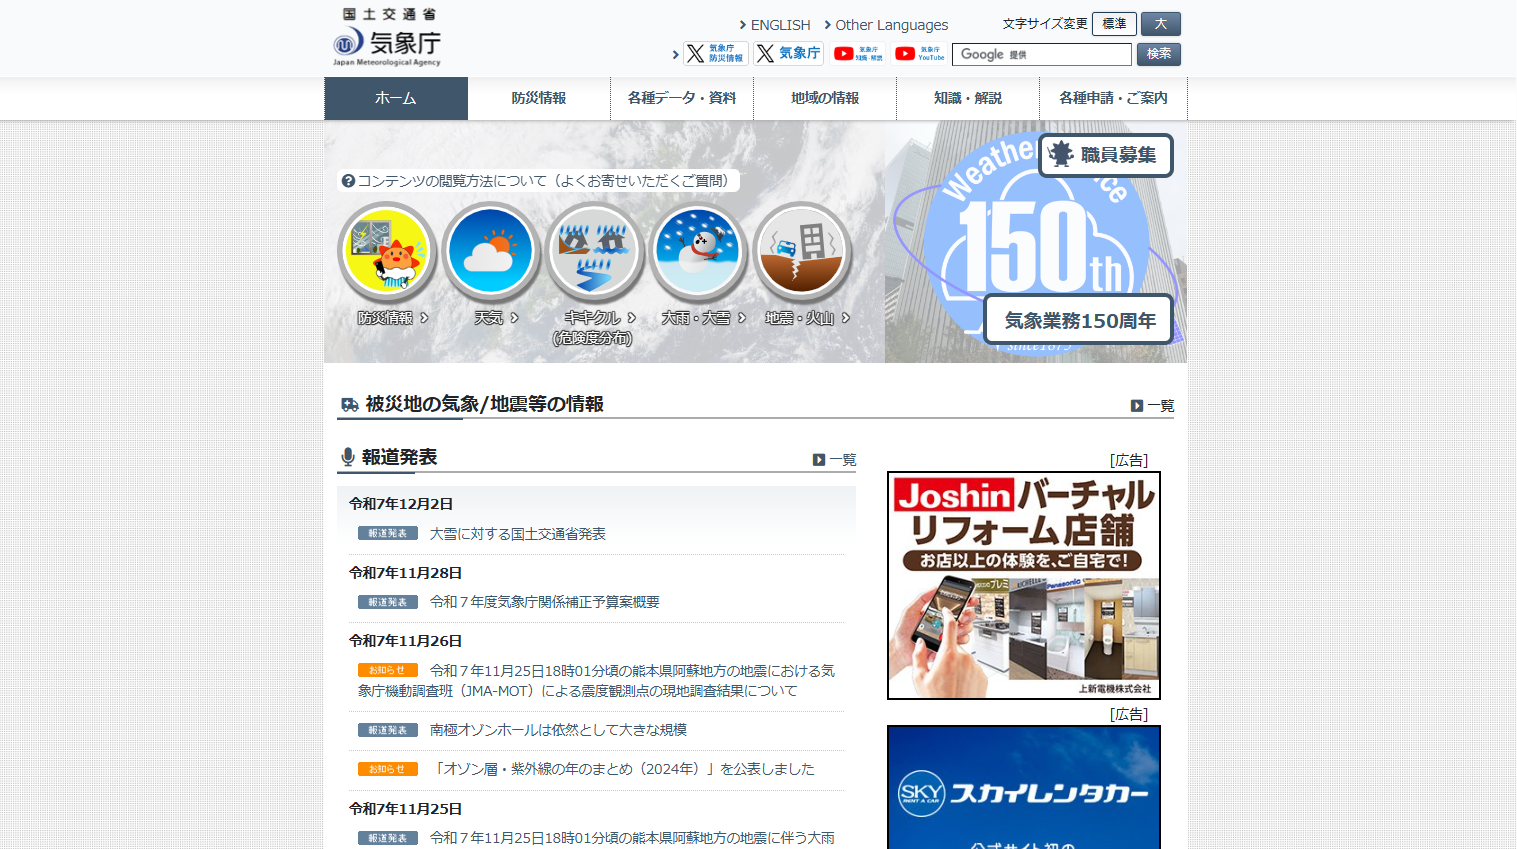Image resolution: width=1517 pixels, height=849 pixels.
Task: Toggle font size to 大
Action: (1160, 23)
